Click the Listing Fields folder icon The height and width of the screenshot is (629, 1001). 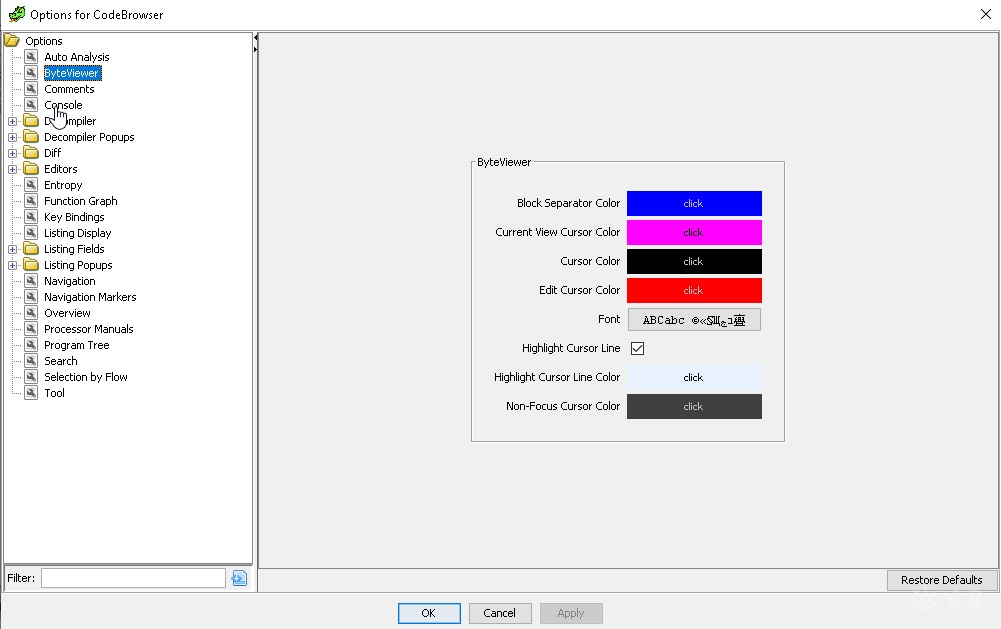31,248
